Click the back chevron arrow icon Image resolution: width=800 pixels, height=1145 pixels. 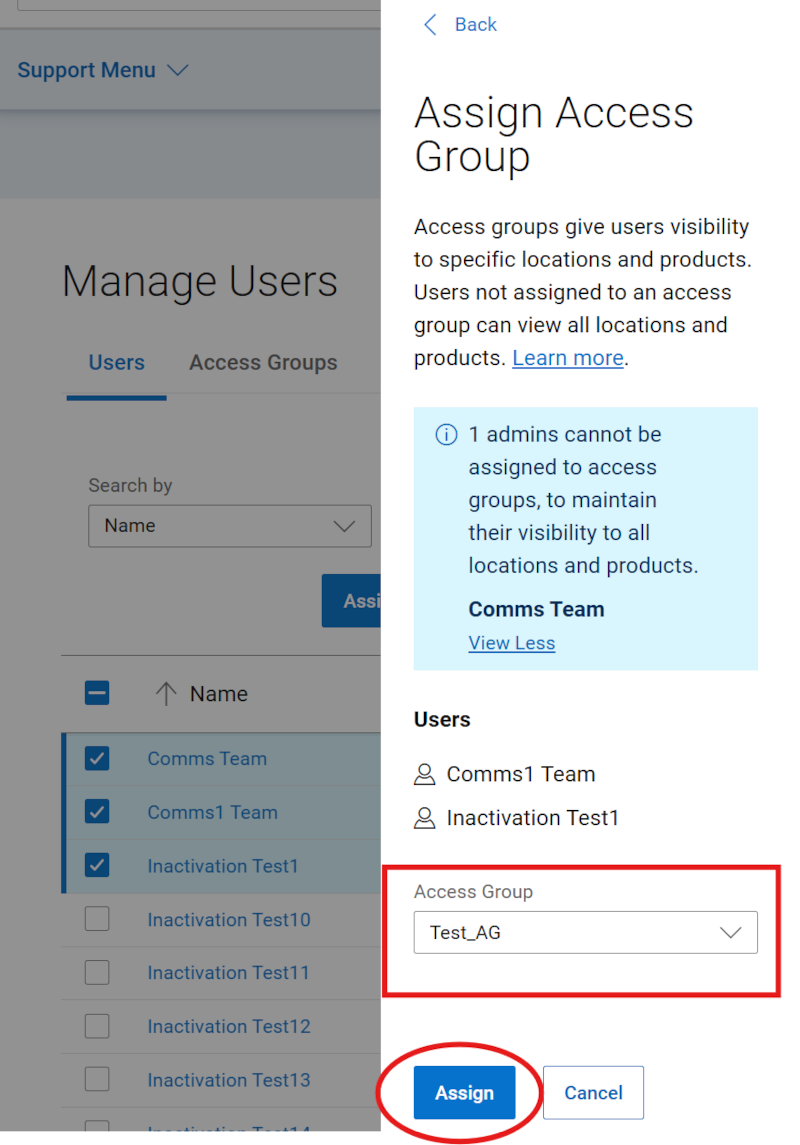tap(430, 24)
